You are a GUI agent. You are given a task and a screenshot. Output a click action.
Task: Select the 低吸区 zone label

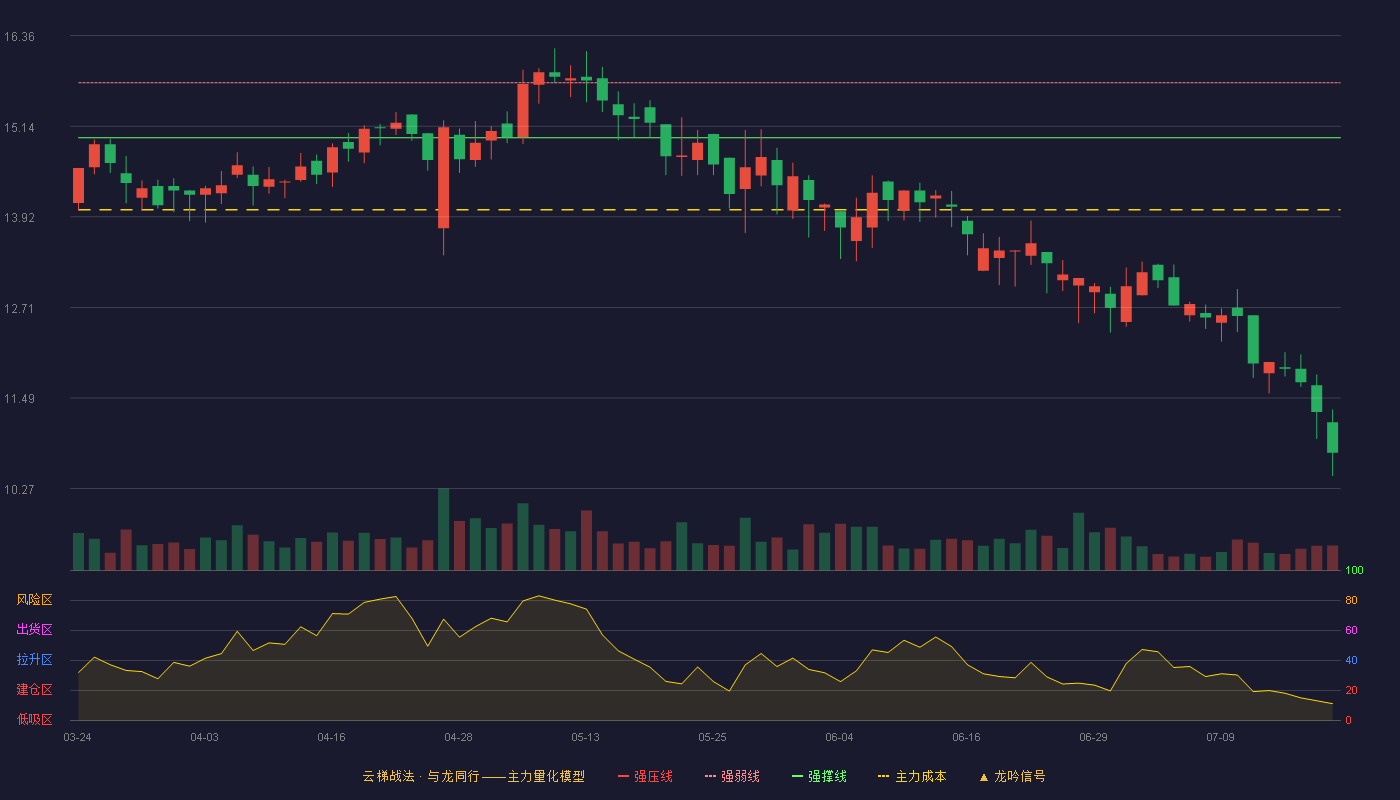tap(34, 719)
